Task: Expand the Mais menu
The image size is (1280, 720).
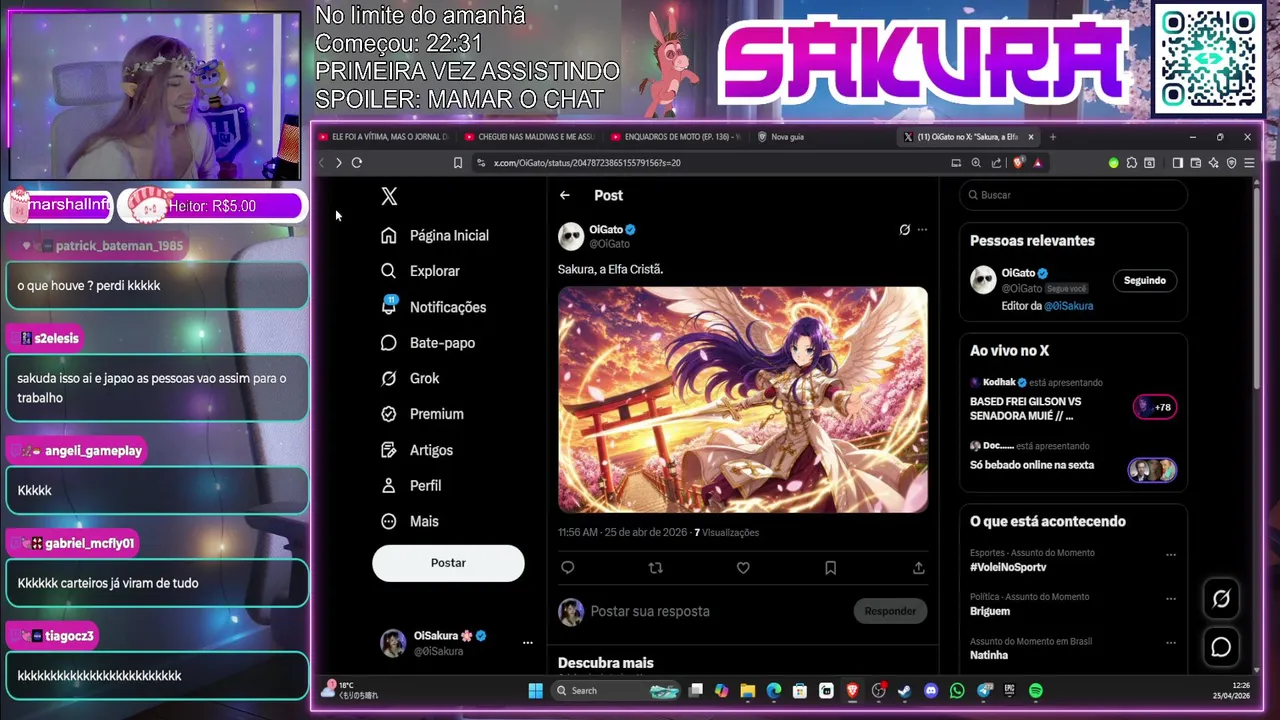Action: point(410,521)
